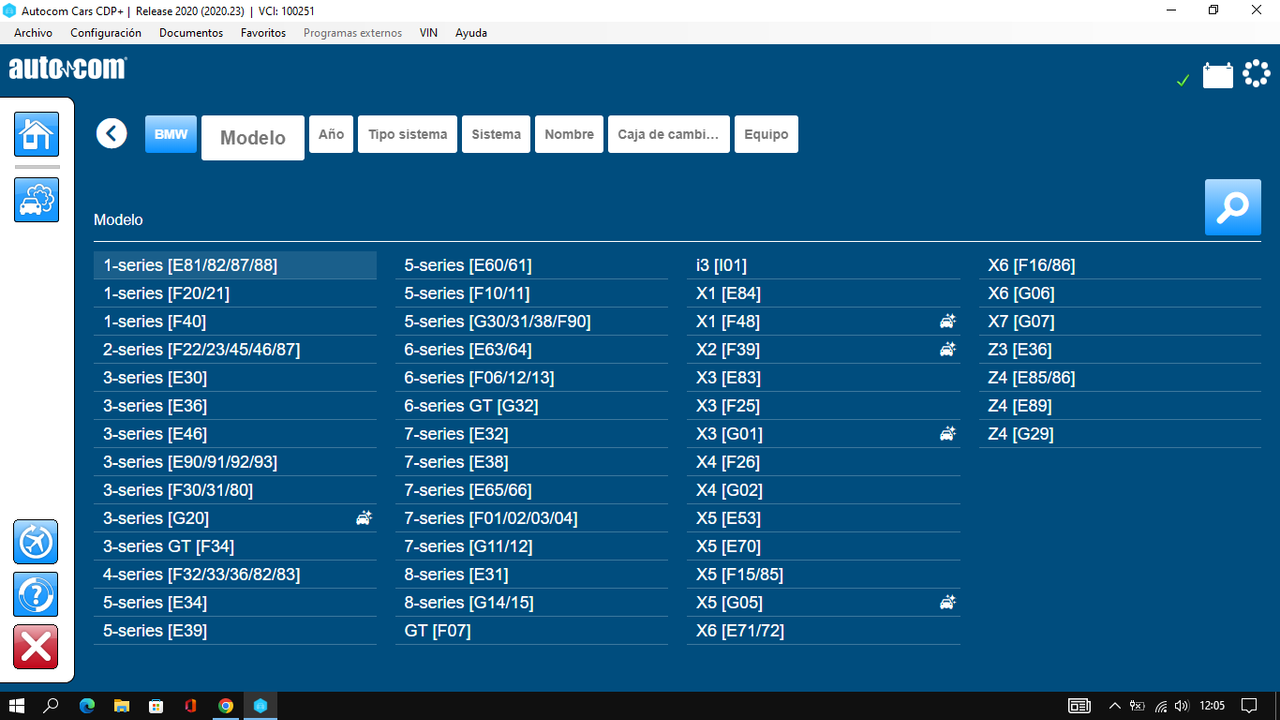This screenshot has width=1280, height=720.
Task: Click the BMW breadcrumb button
Action: 171,134
